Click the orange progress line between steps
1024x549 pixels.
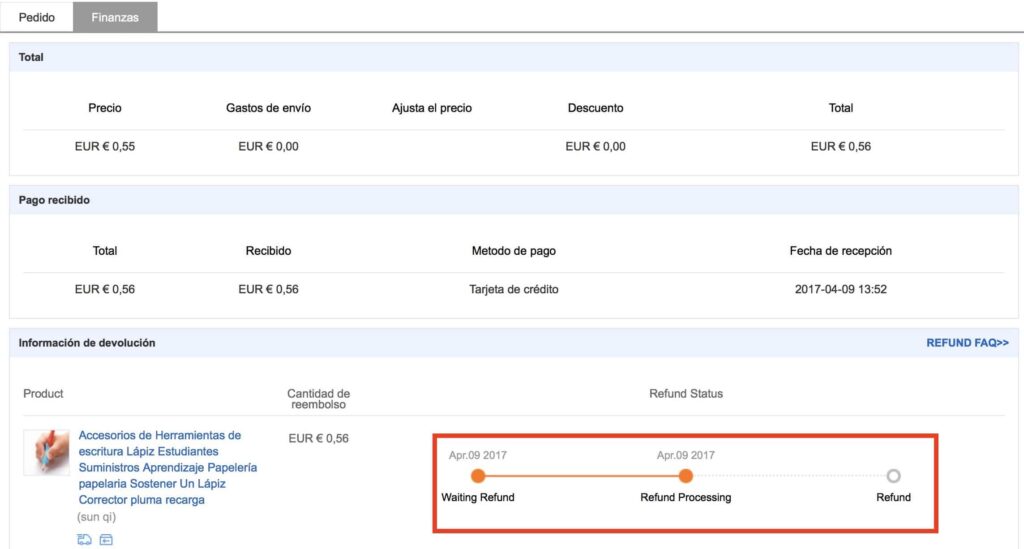point(582,476)
